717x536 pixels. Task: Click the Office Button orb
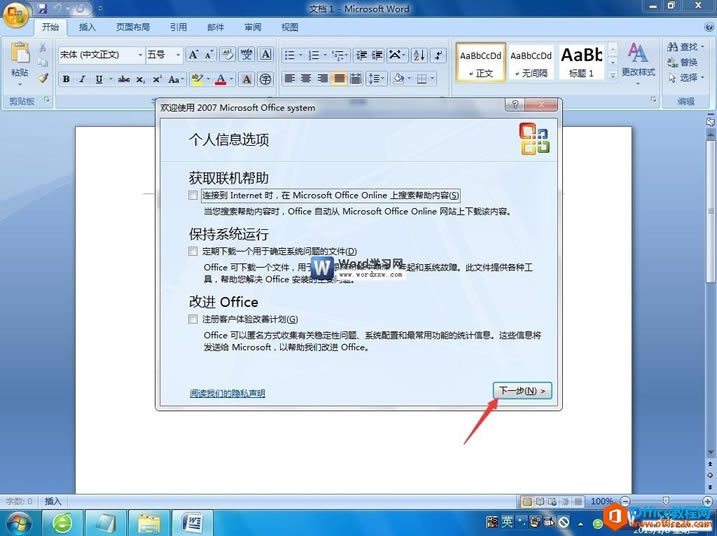coord(15,15)
